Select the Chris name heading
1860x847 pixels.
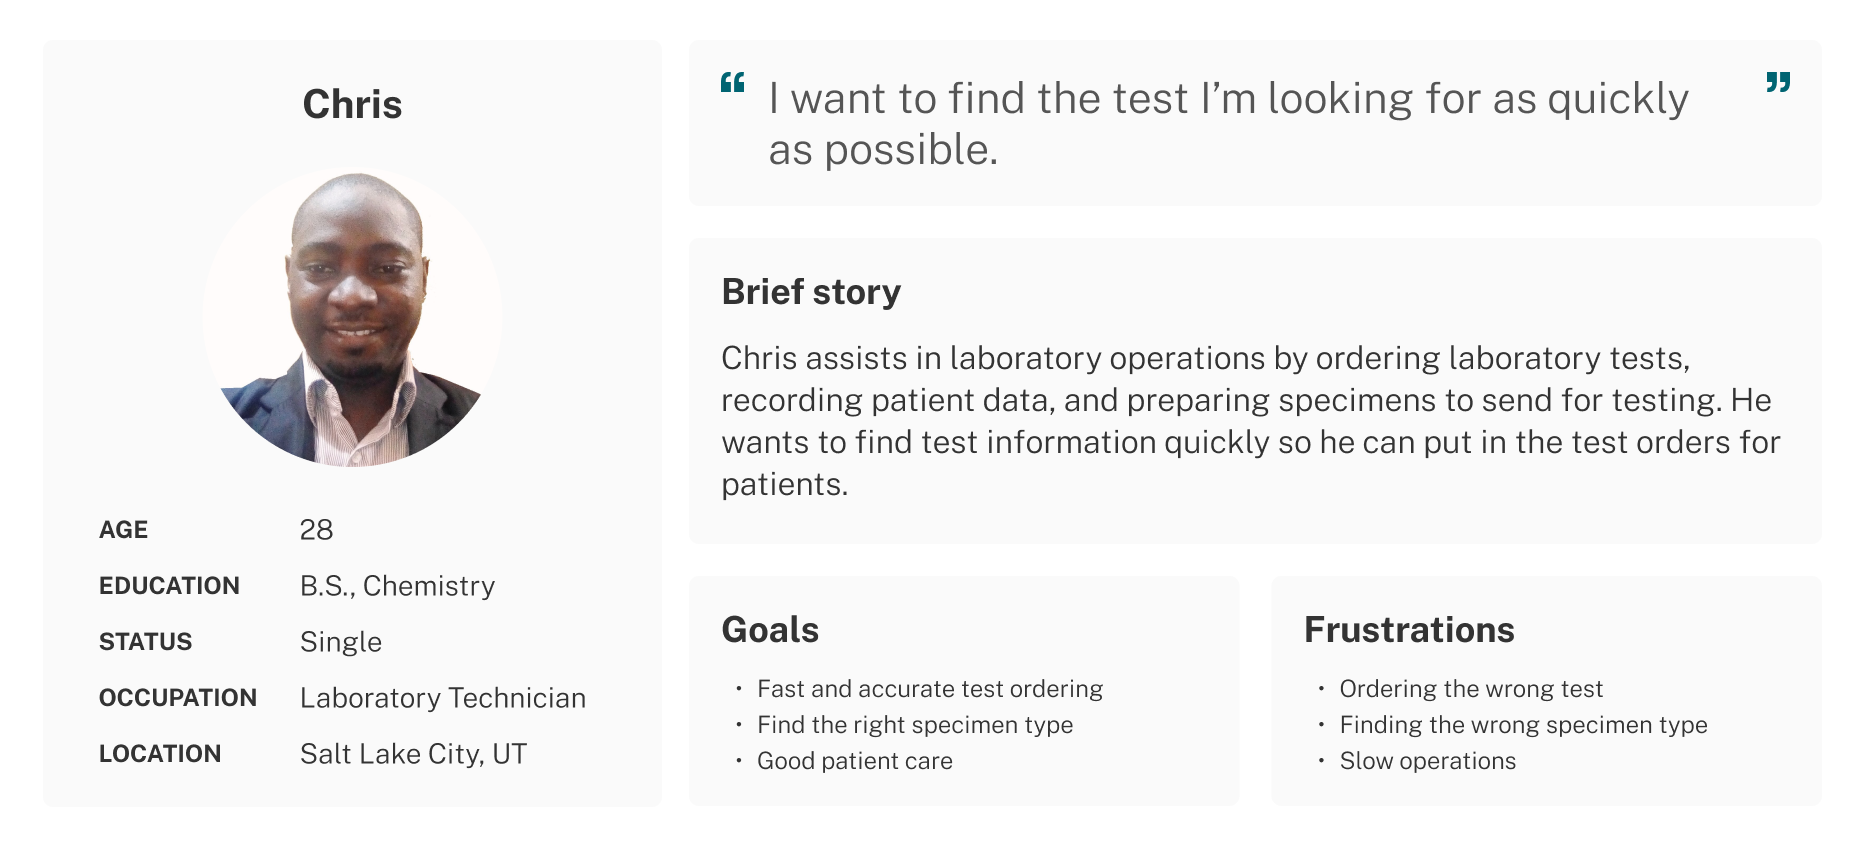click(352, 104)
